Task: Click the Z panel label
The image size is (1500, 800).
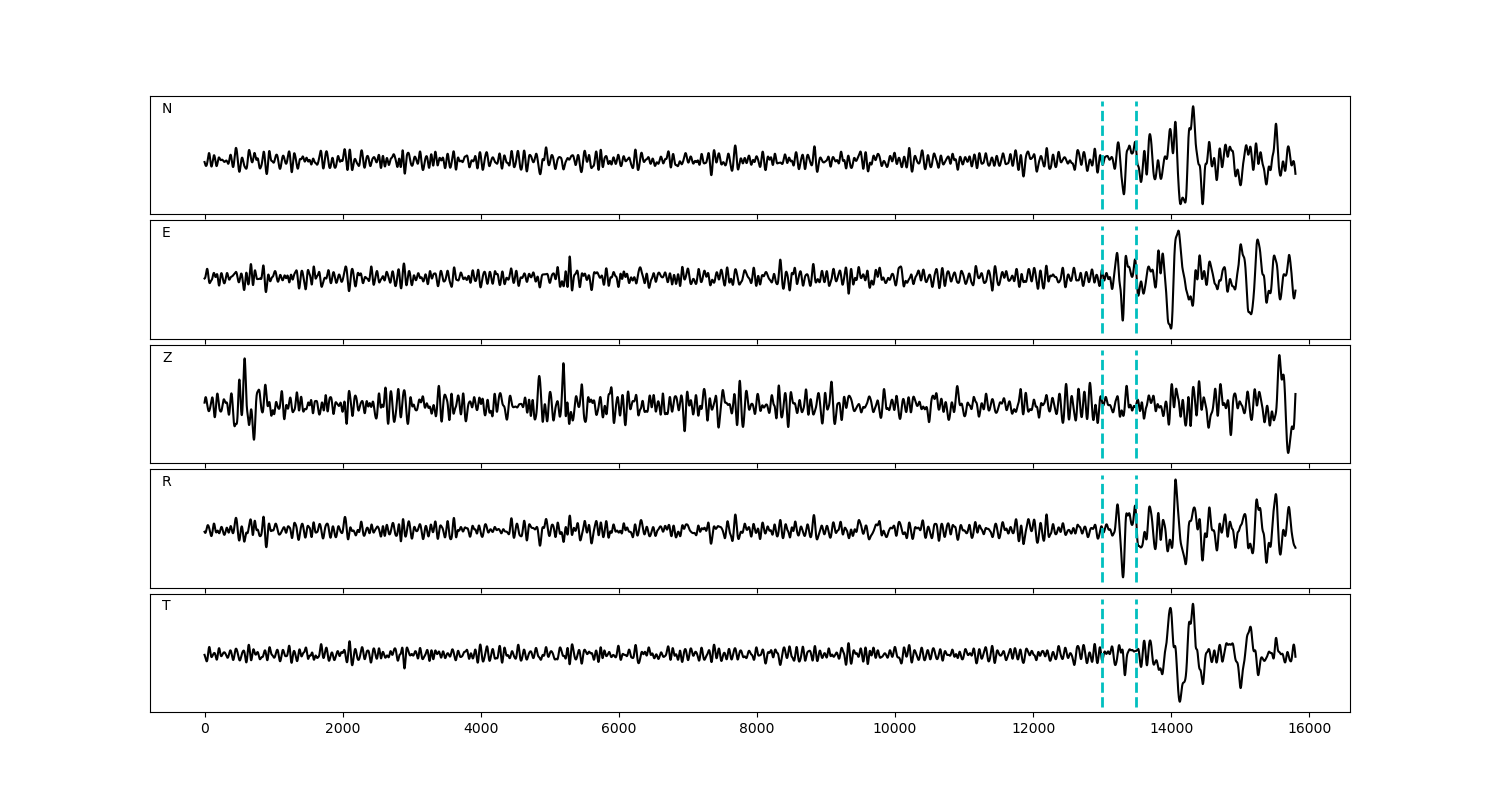Action: (167, 358)
